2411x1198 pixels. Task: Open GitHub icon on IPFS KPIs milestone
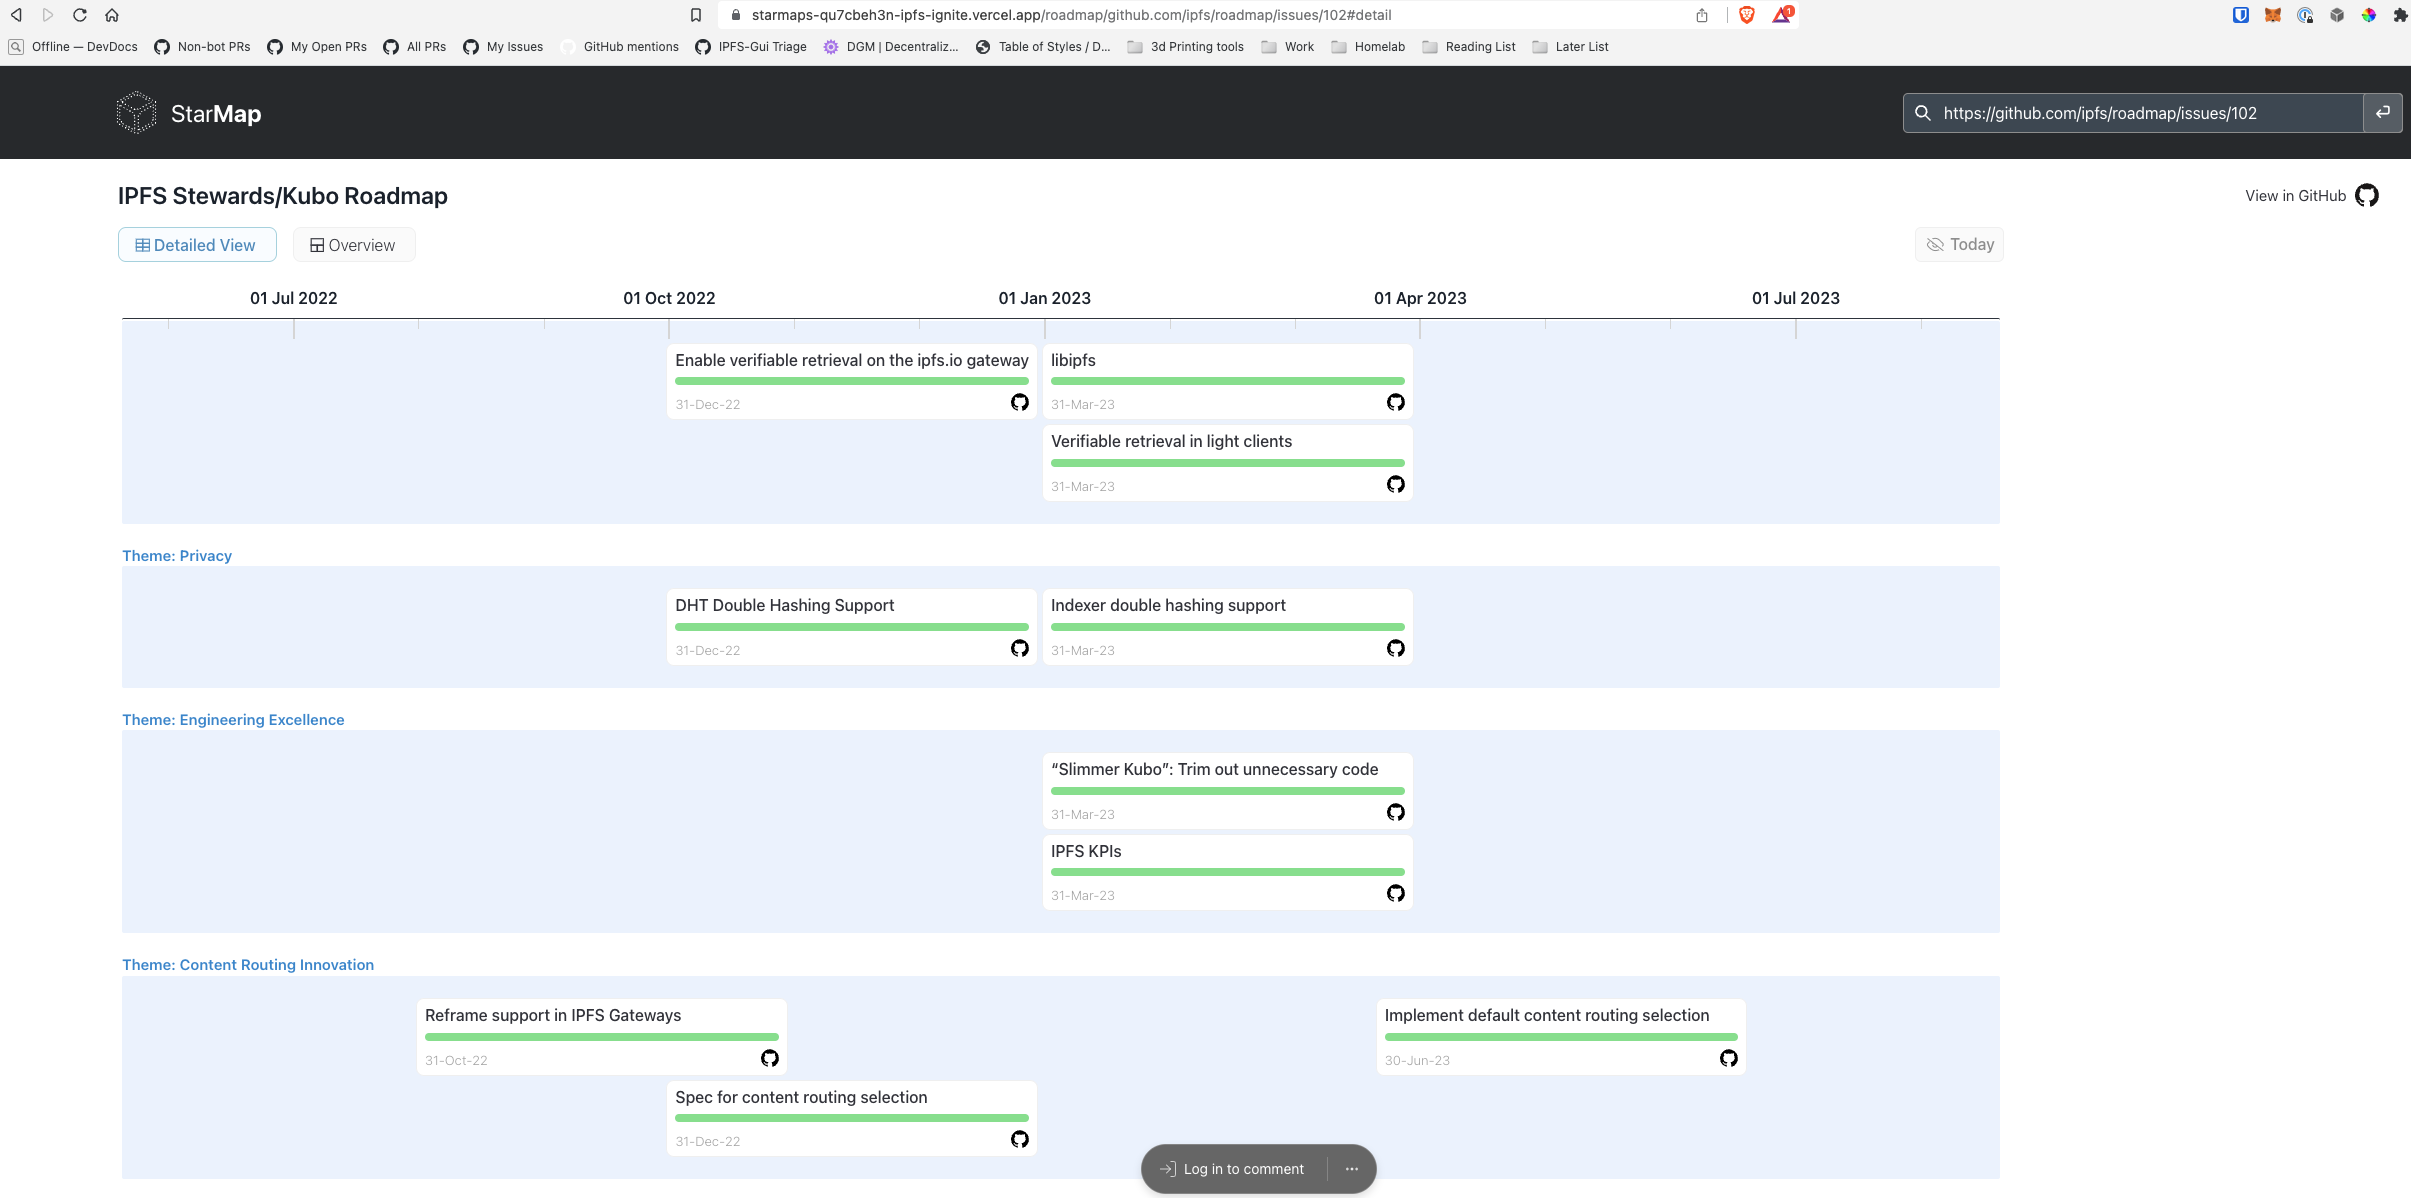tap(1396, 893)
